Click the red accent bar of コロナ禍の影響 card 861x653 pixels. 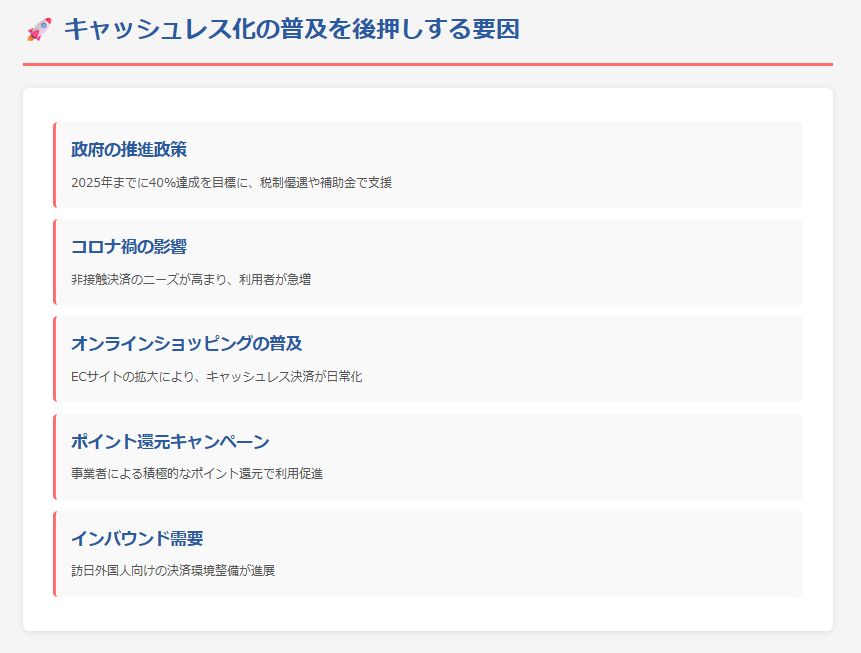click(x=54, y=260)
